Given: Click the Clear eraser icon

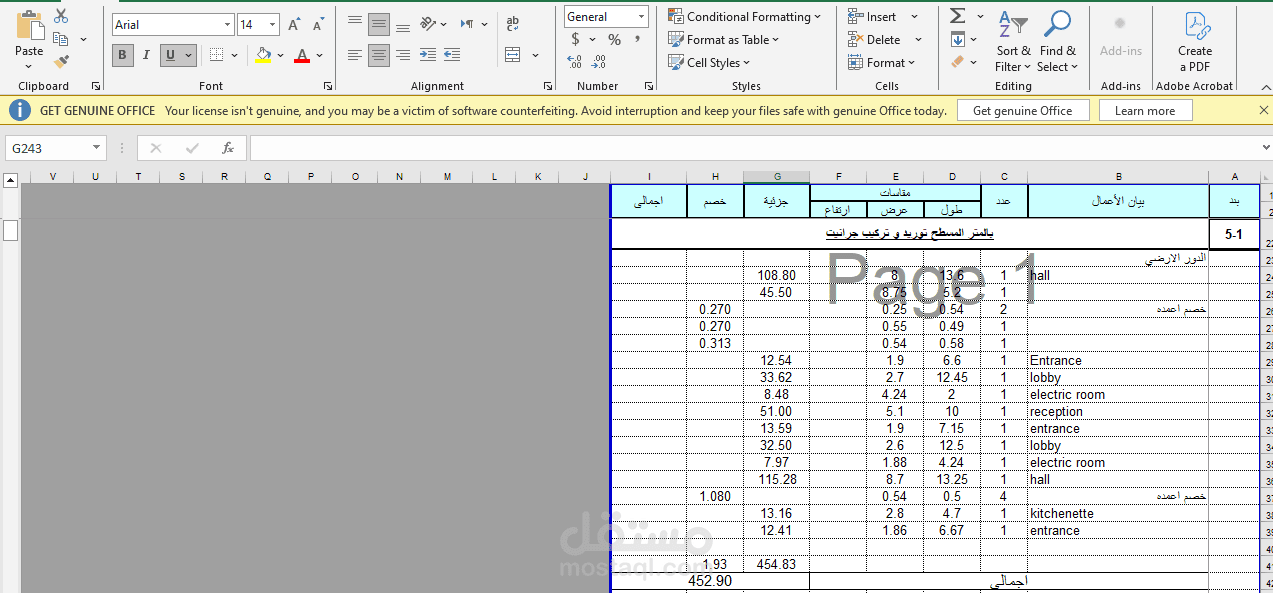Looking at the screenshot, I should (x=957, y=62).
